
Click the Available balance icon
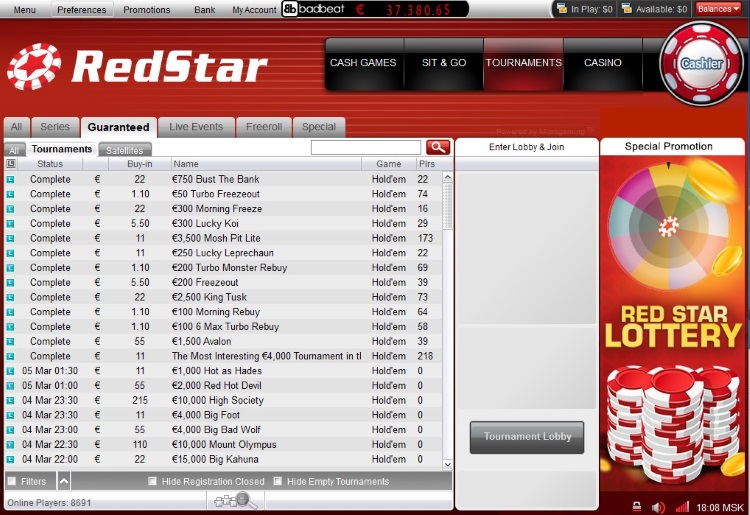627,9
